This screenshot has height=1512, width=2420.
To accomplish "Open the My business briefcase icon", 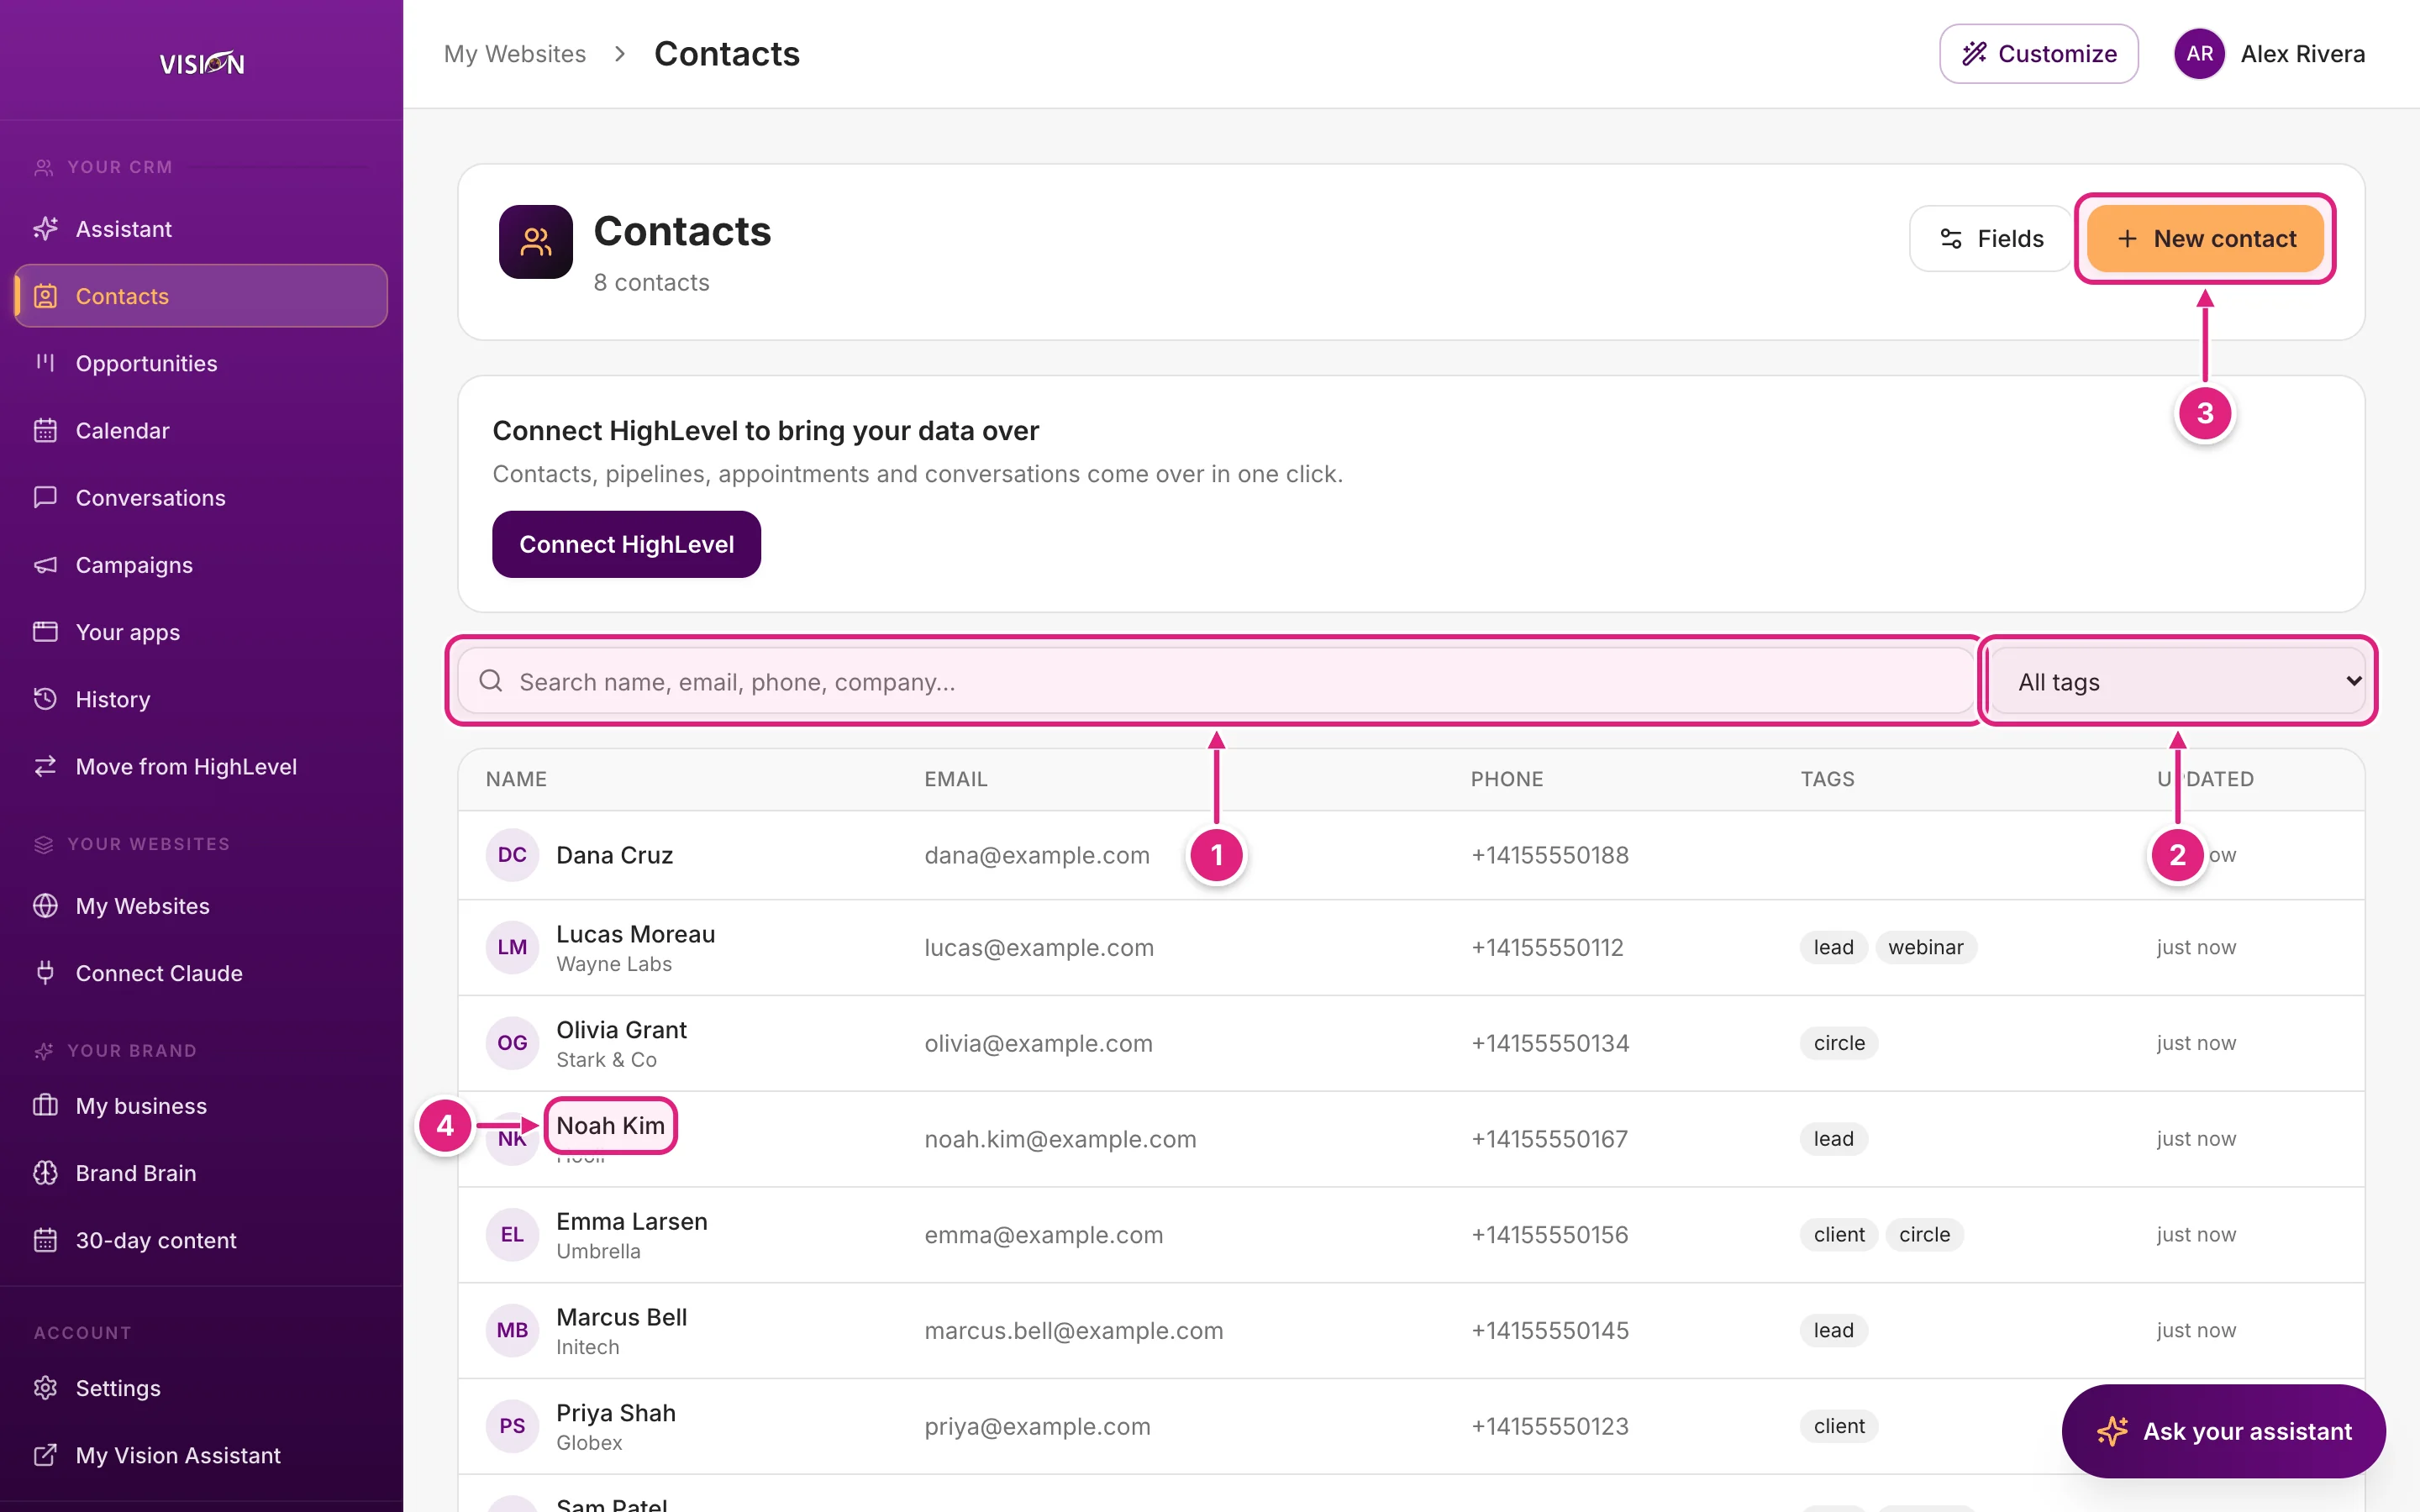I will click(45, 1106).
